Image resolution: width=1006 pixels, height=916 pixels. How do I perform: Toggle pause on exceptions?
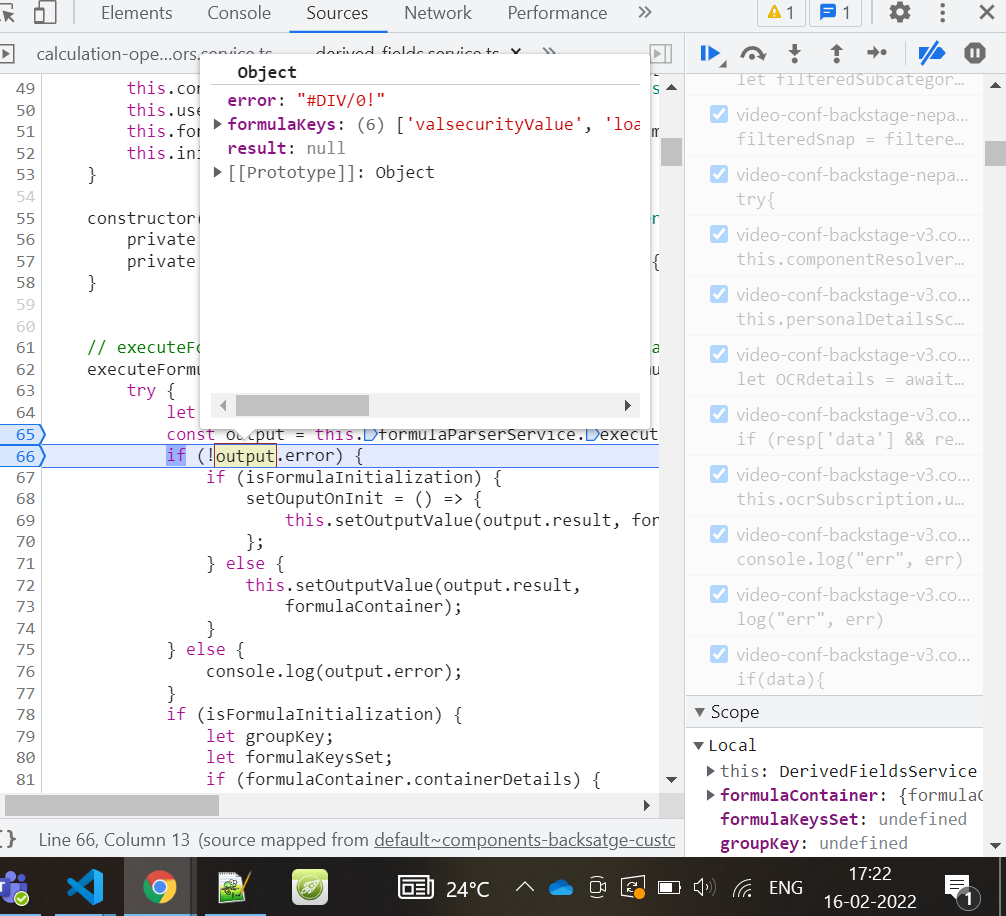point(974,53)
